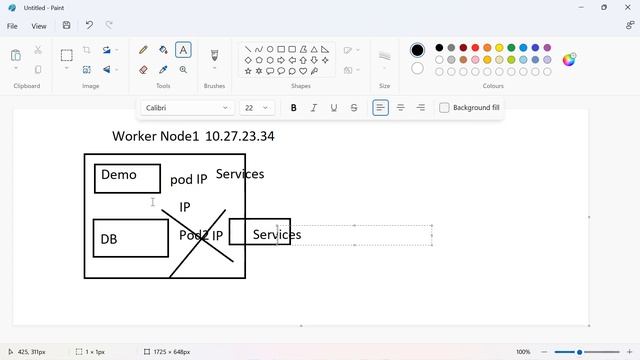Click the Cut scissors icon
The image size is (640, 360).
point(38,50)
